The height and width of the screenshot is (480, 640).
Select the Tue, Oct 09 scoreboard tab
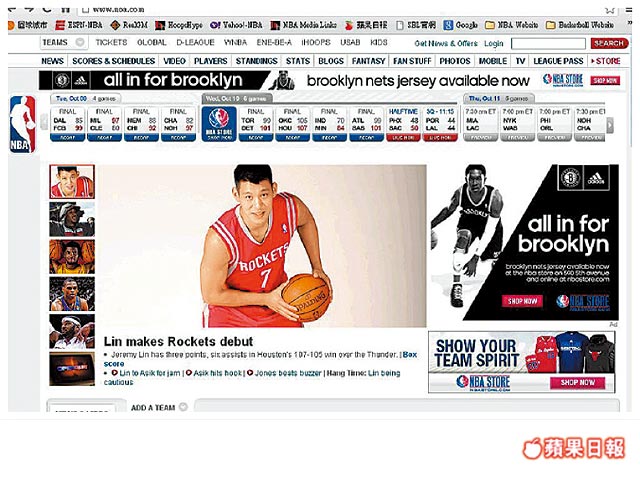tap(86, 99)
